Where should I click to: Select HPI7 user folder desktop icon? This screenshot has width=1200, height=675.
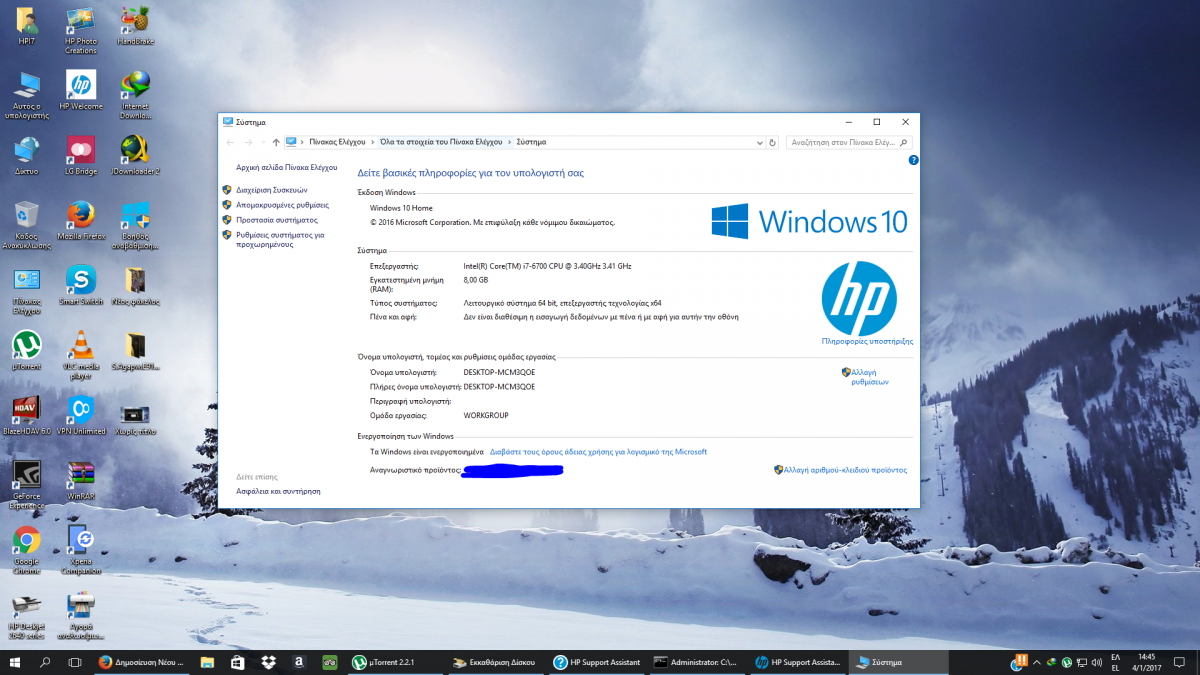pos(27,27)
